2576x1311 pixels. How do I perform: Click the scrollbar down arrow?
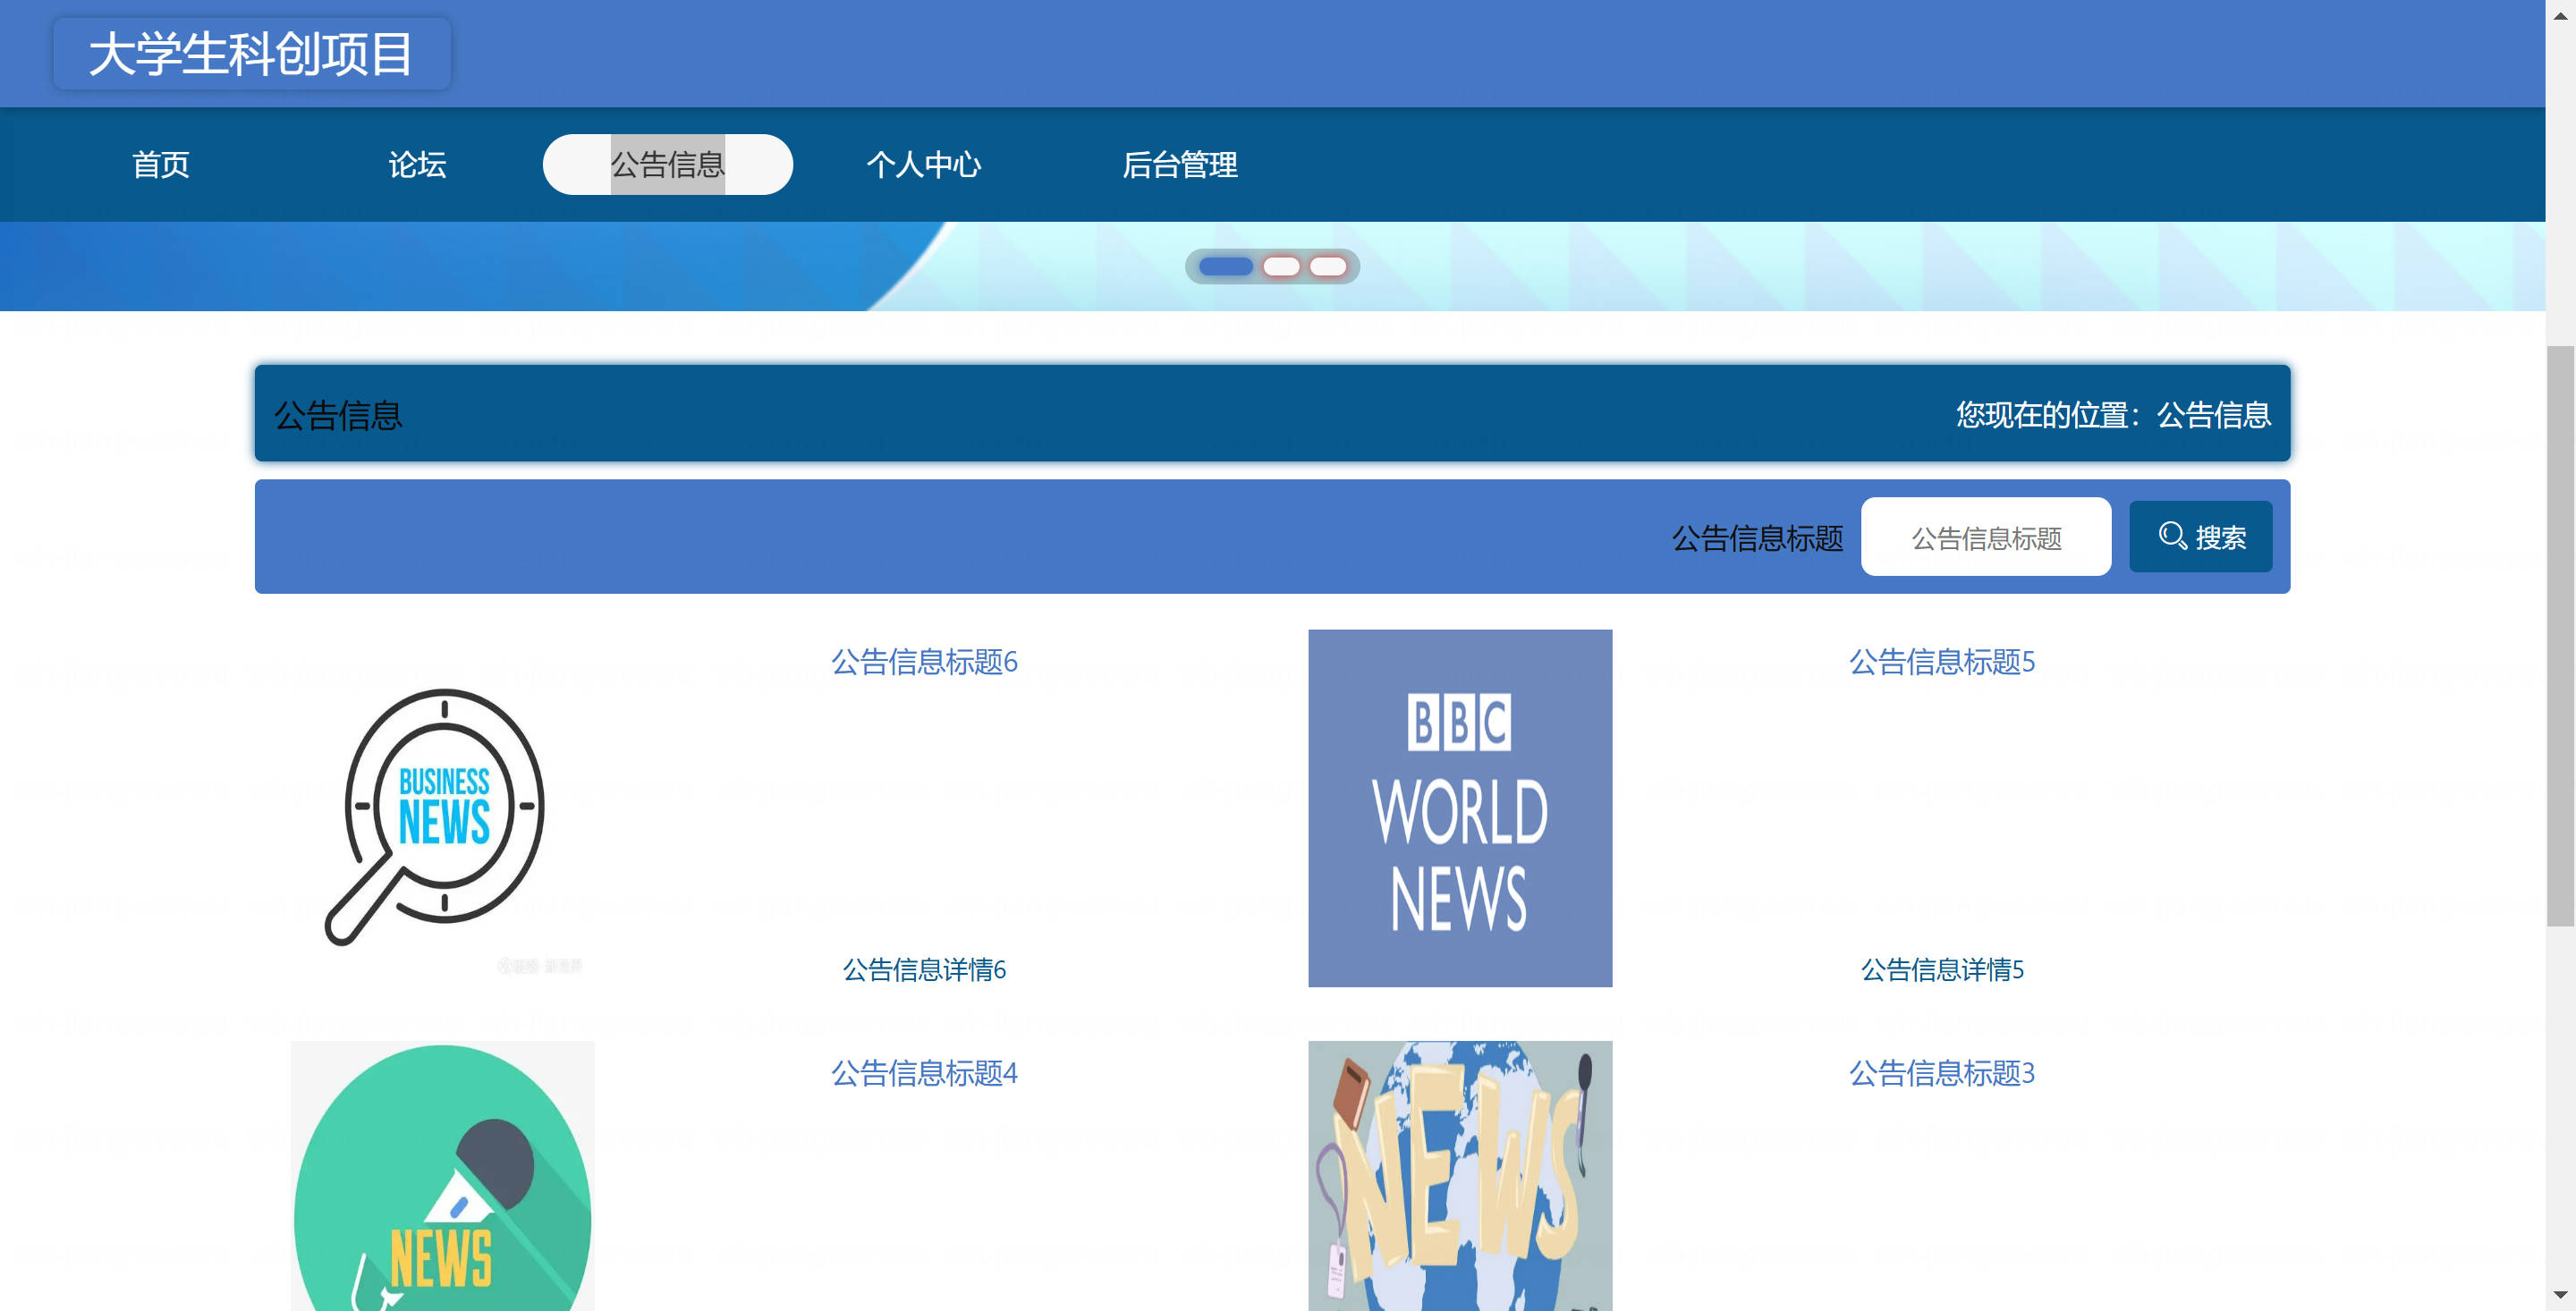point(2560,1296)
